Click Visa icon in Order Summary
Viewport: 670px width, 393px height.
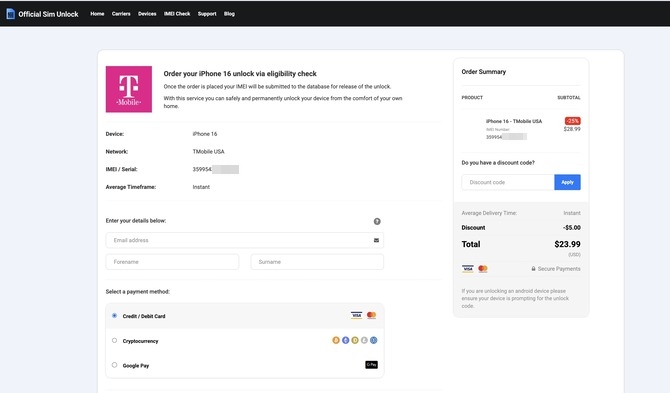coord(467,268)
